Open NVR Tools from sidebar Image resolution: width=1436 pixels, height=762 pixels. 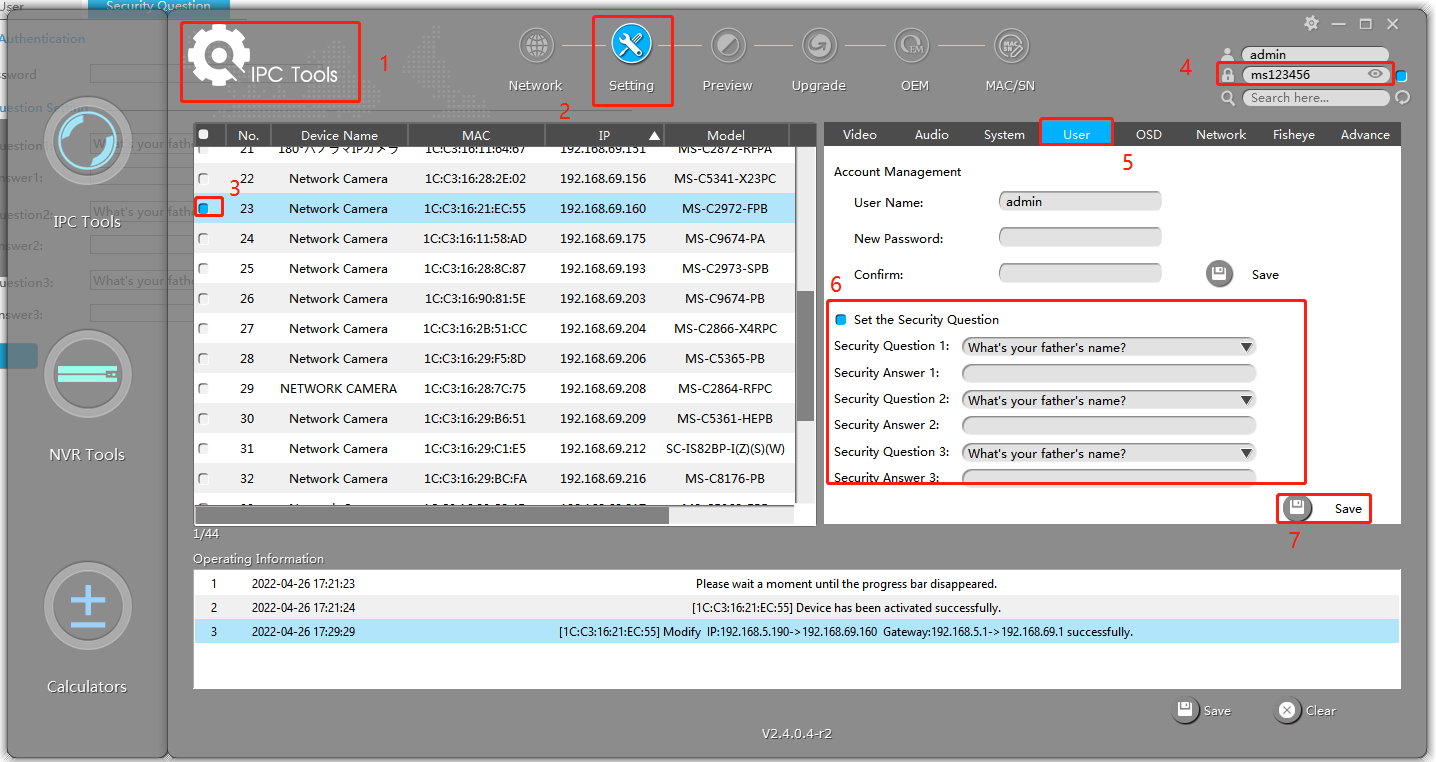(x=87, y=374)
